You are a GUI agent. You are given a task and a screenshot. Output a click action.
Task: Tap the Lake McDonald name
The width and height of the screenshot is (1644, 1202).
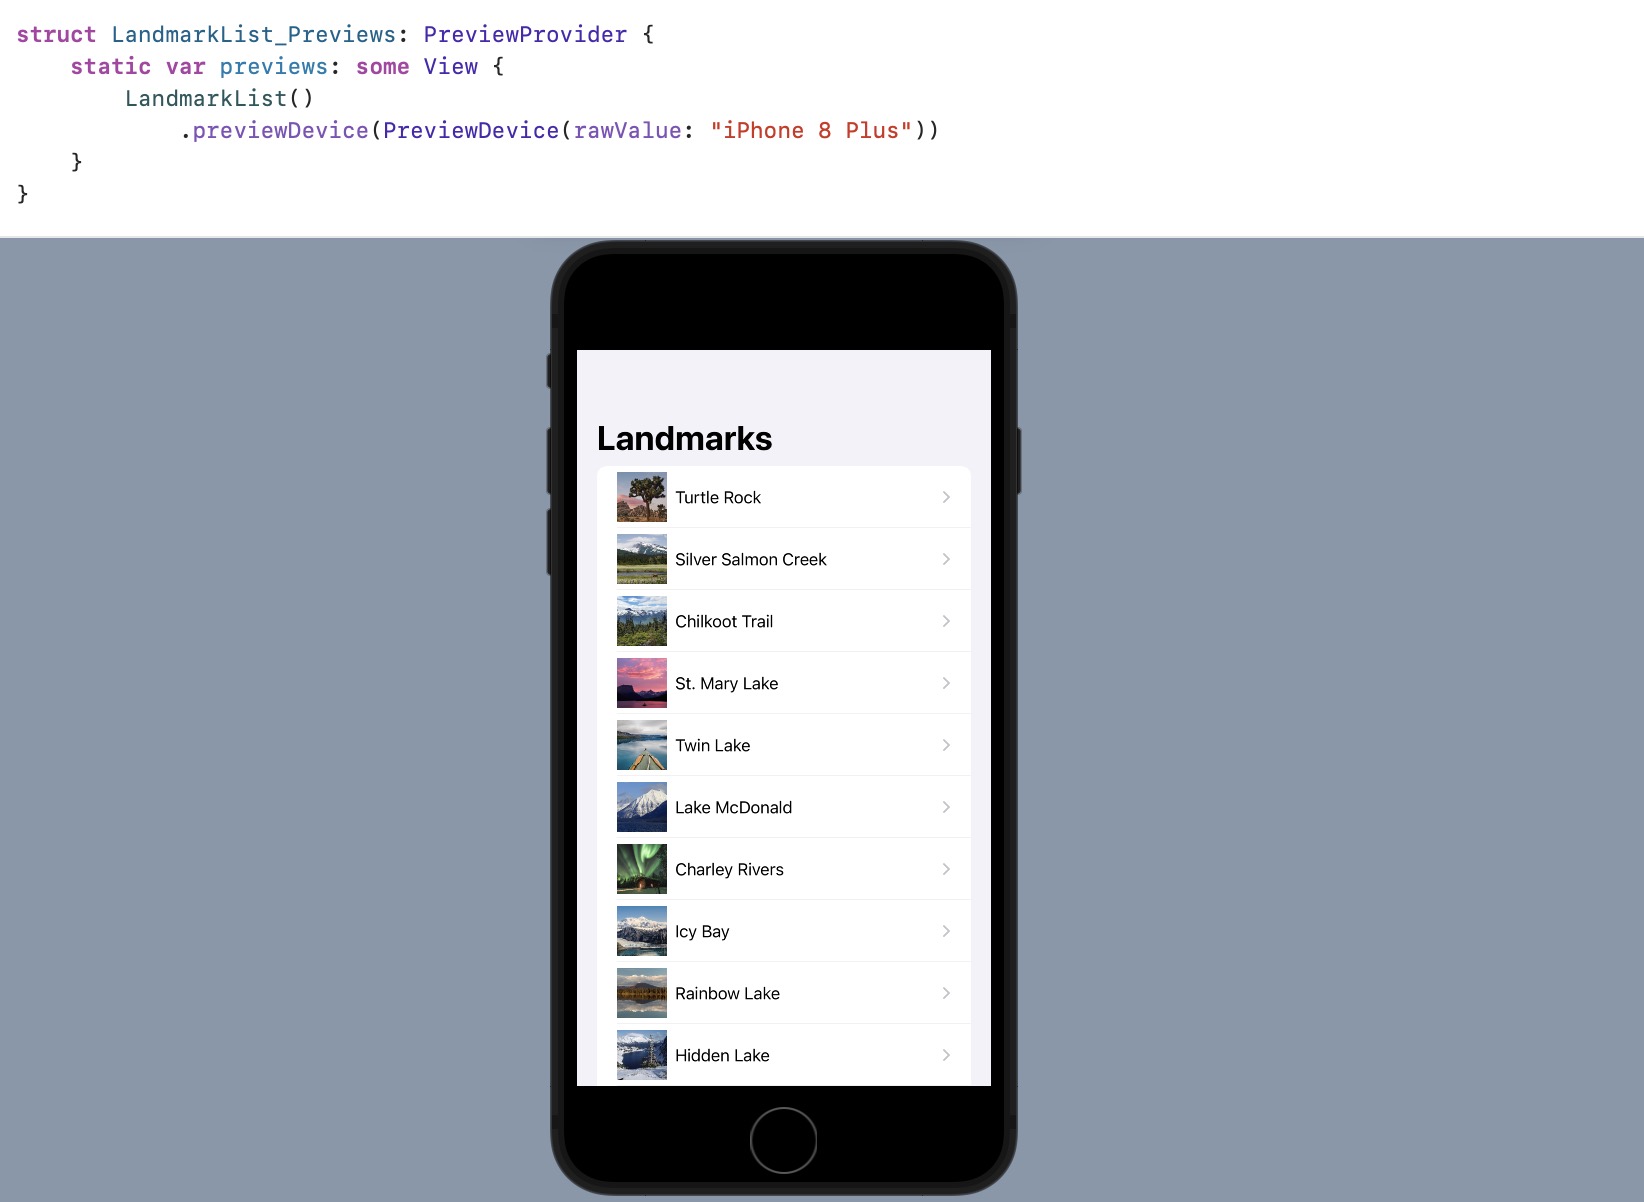point(734,807)
